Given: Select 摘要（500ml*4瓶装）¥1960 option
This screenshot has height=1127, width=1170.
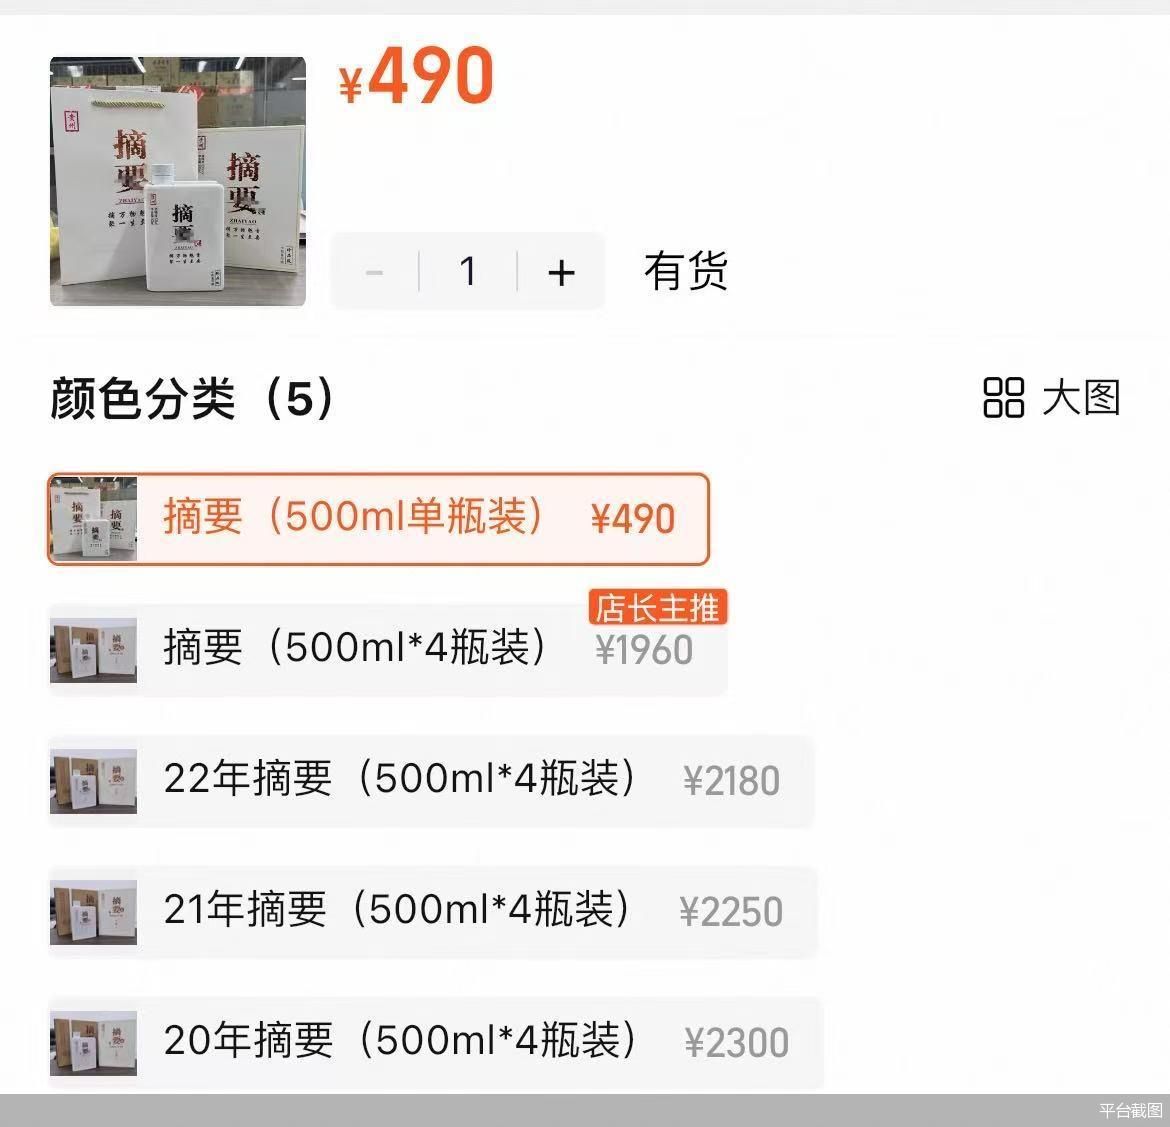Looking at the screenshot, I should pyautogui.click(x=388, y=650).
